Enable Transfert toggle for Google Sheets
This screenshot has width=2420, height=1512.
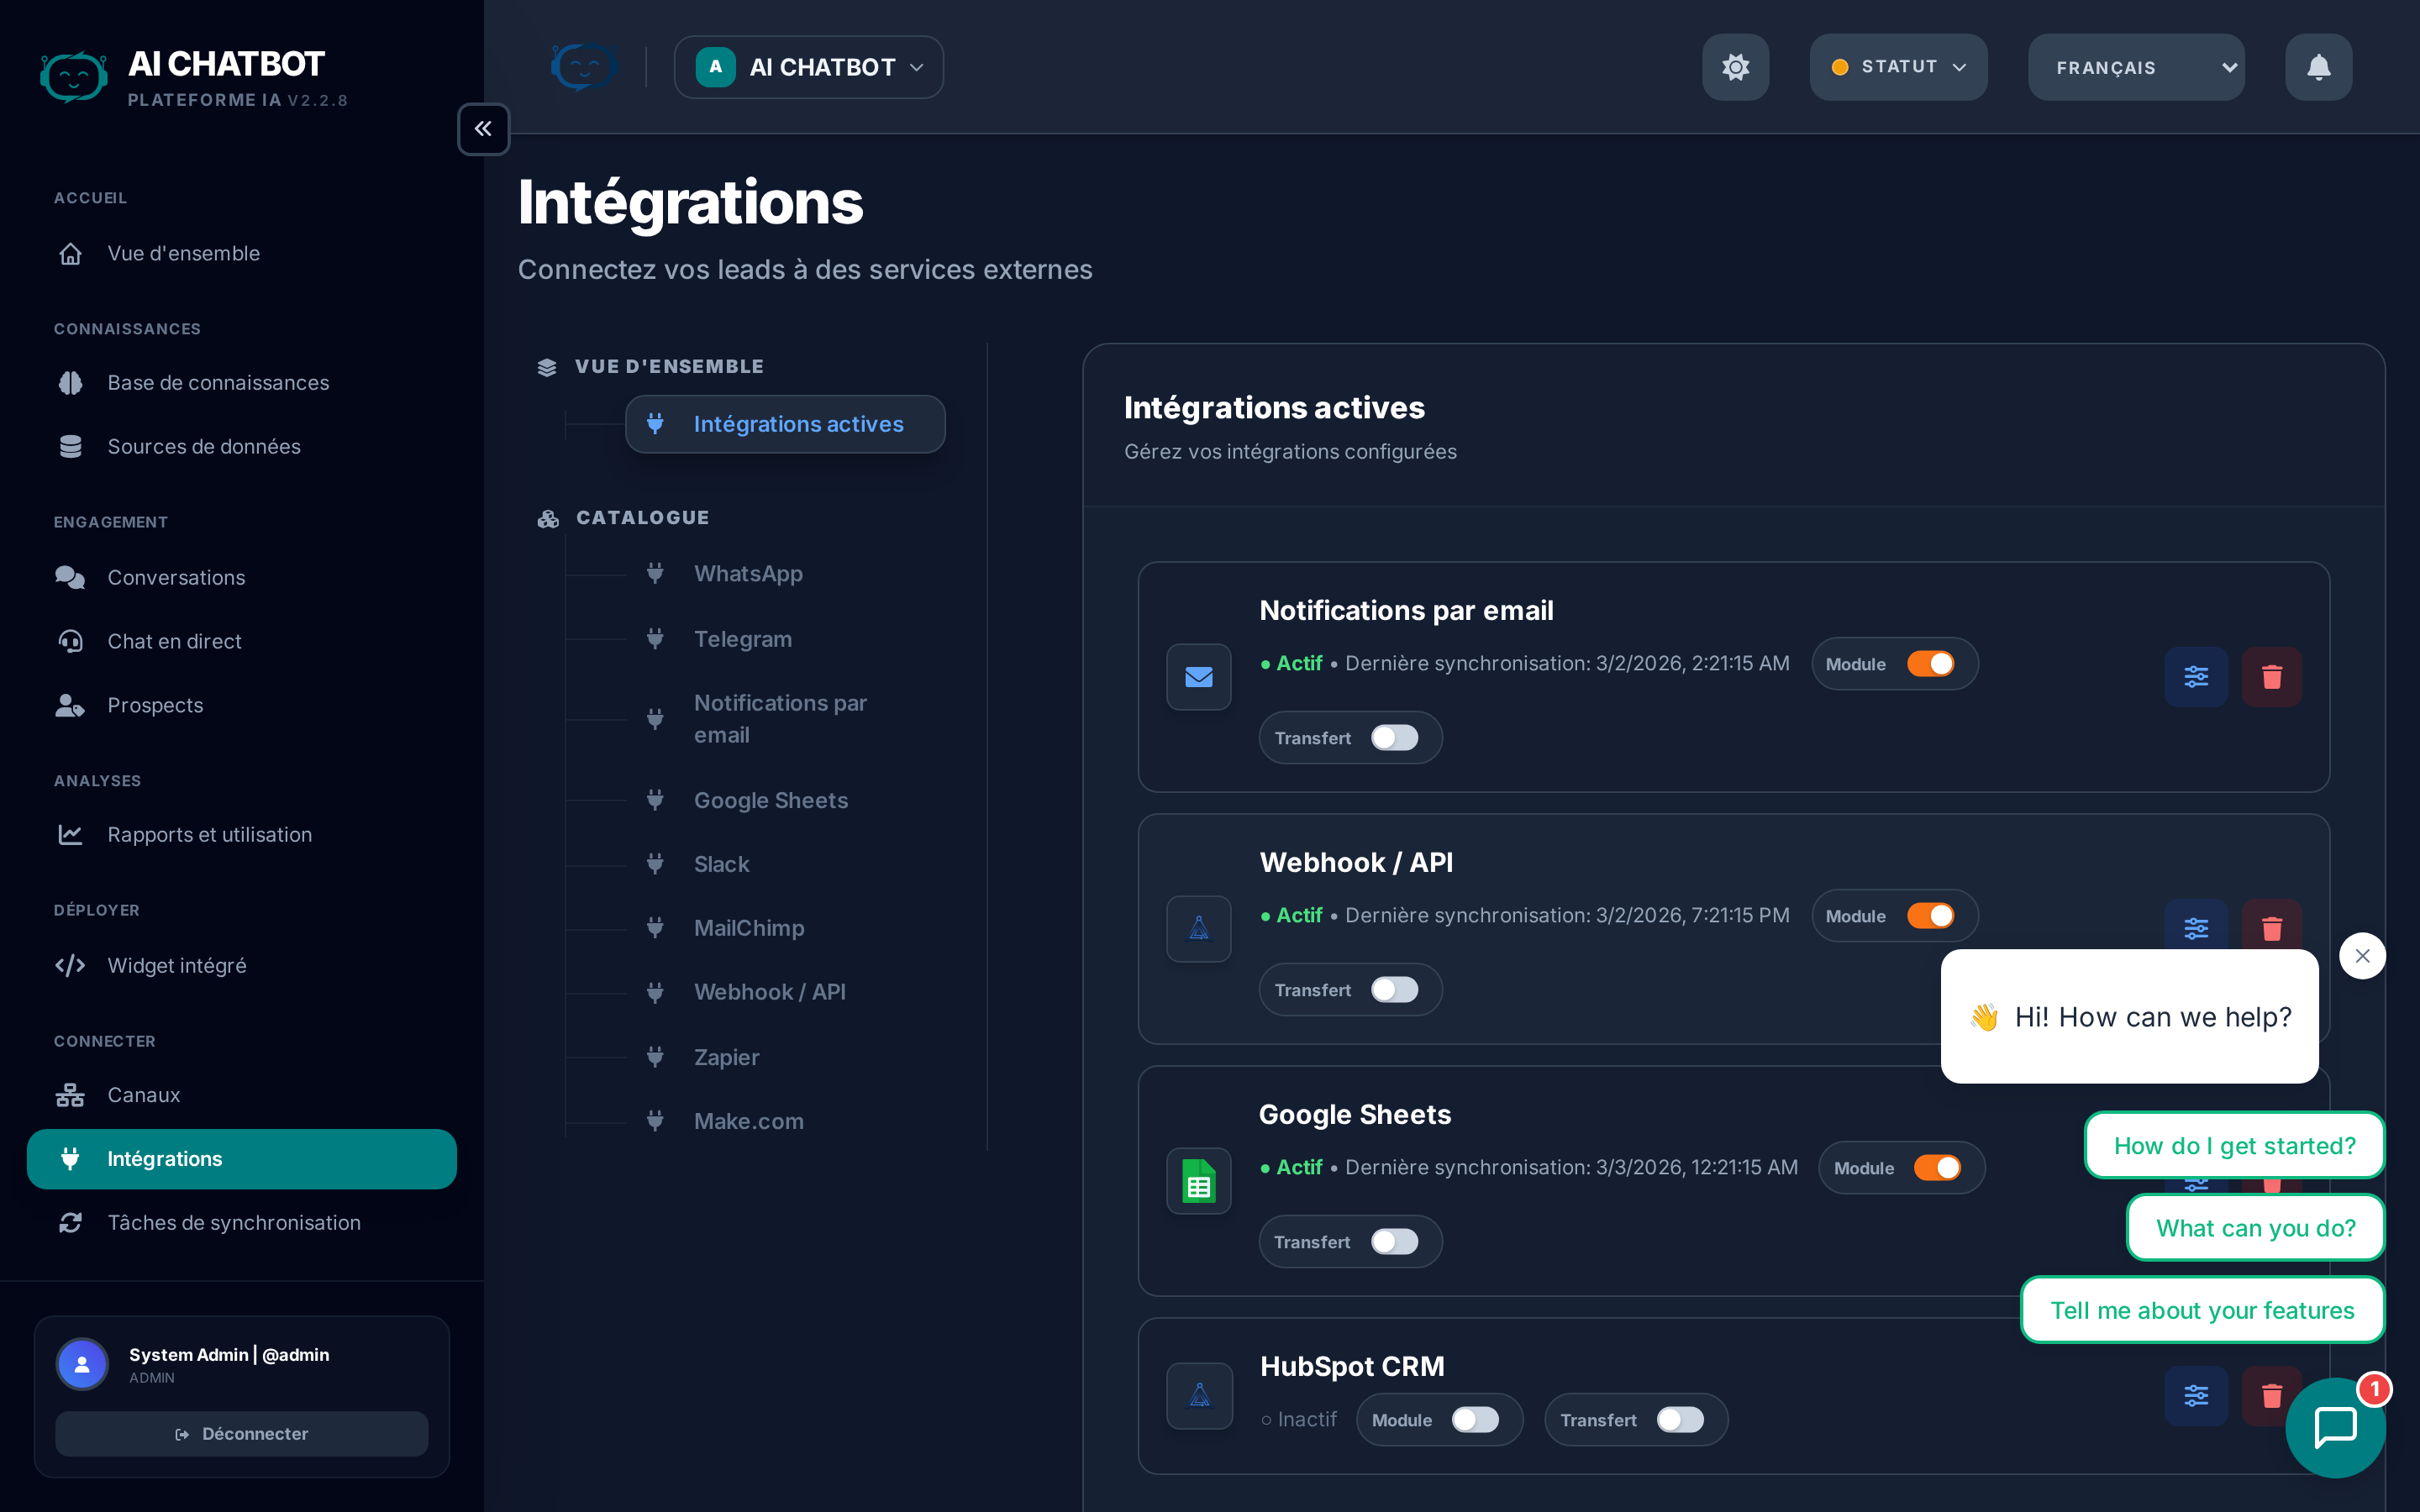(1394, 1242)
